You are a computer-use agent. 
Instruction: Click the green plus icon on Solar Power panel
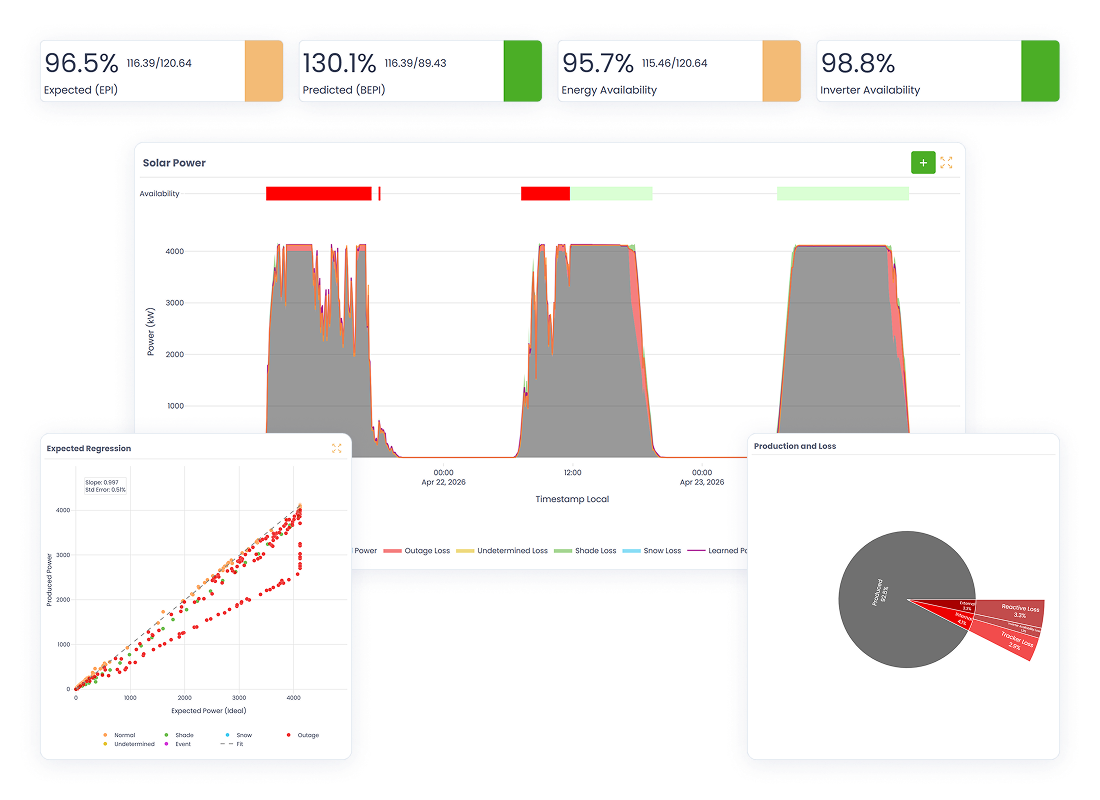[922, 162]
